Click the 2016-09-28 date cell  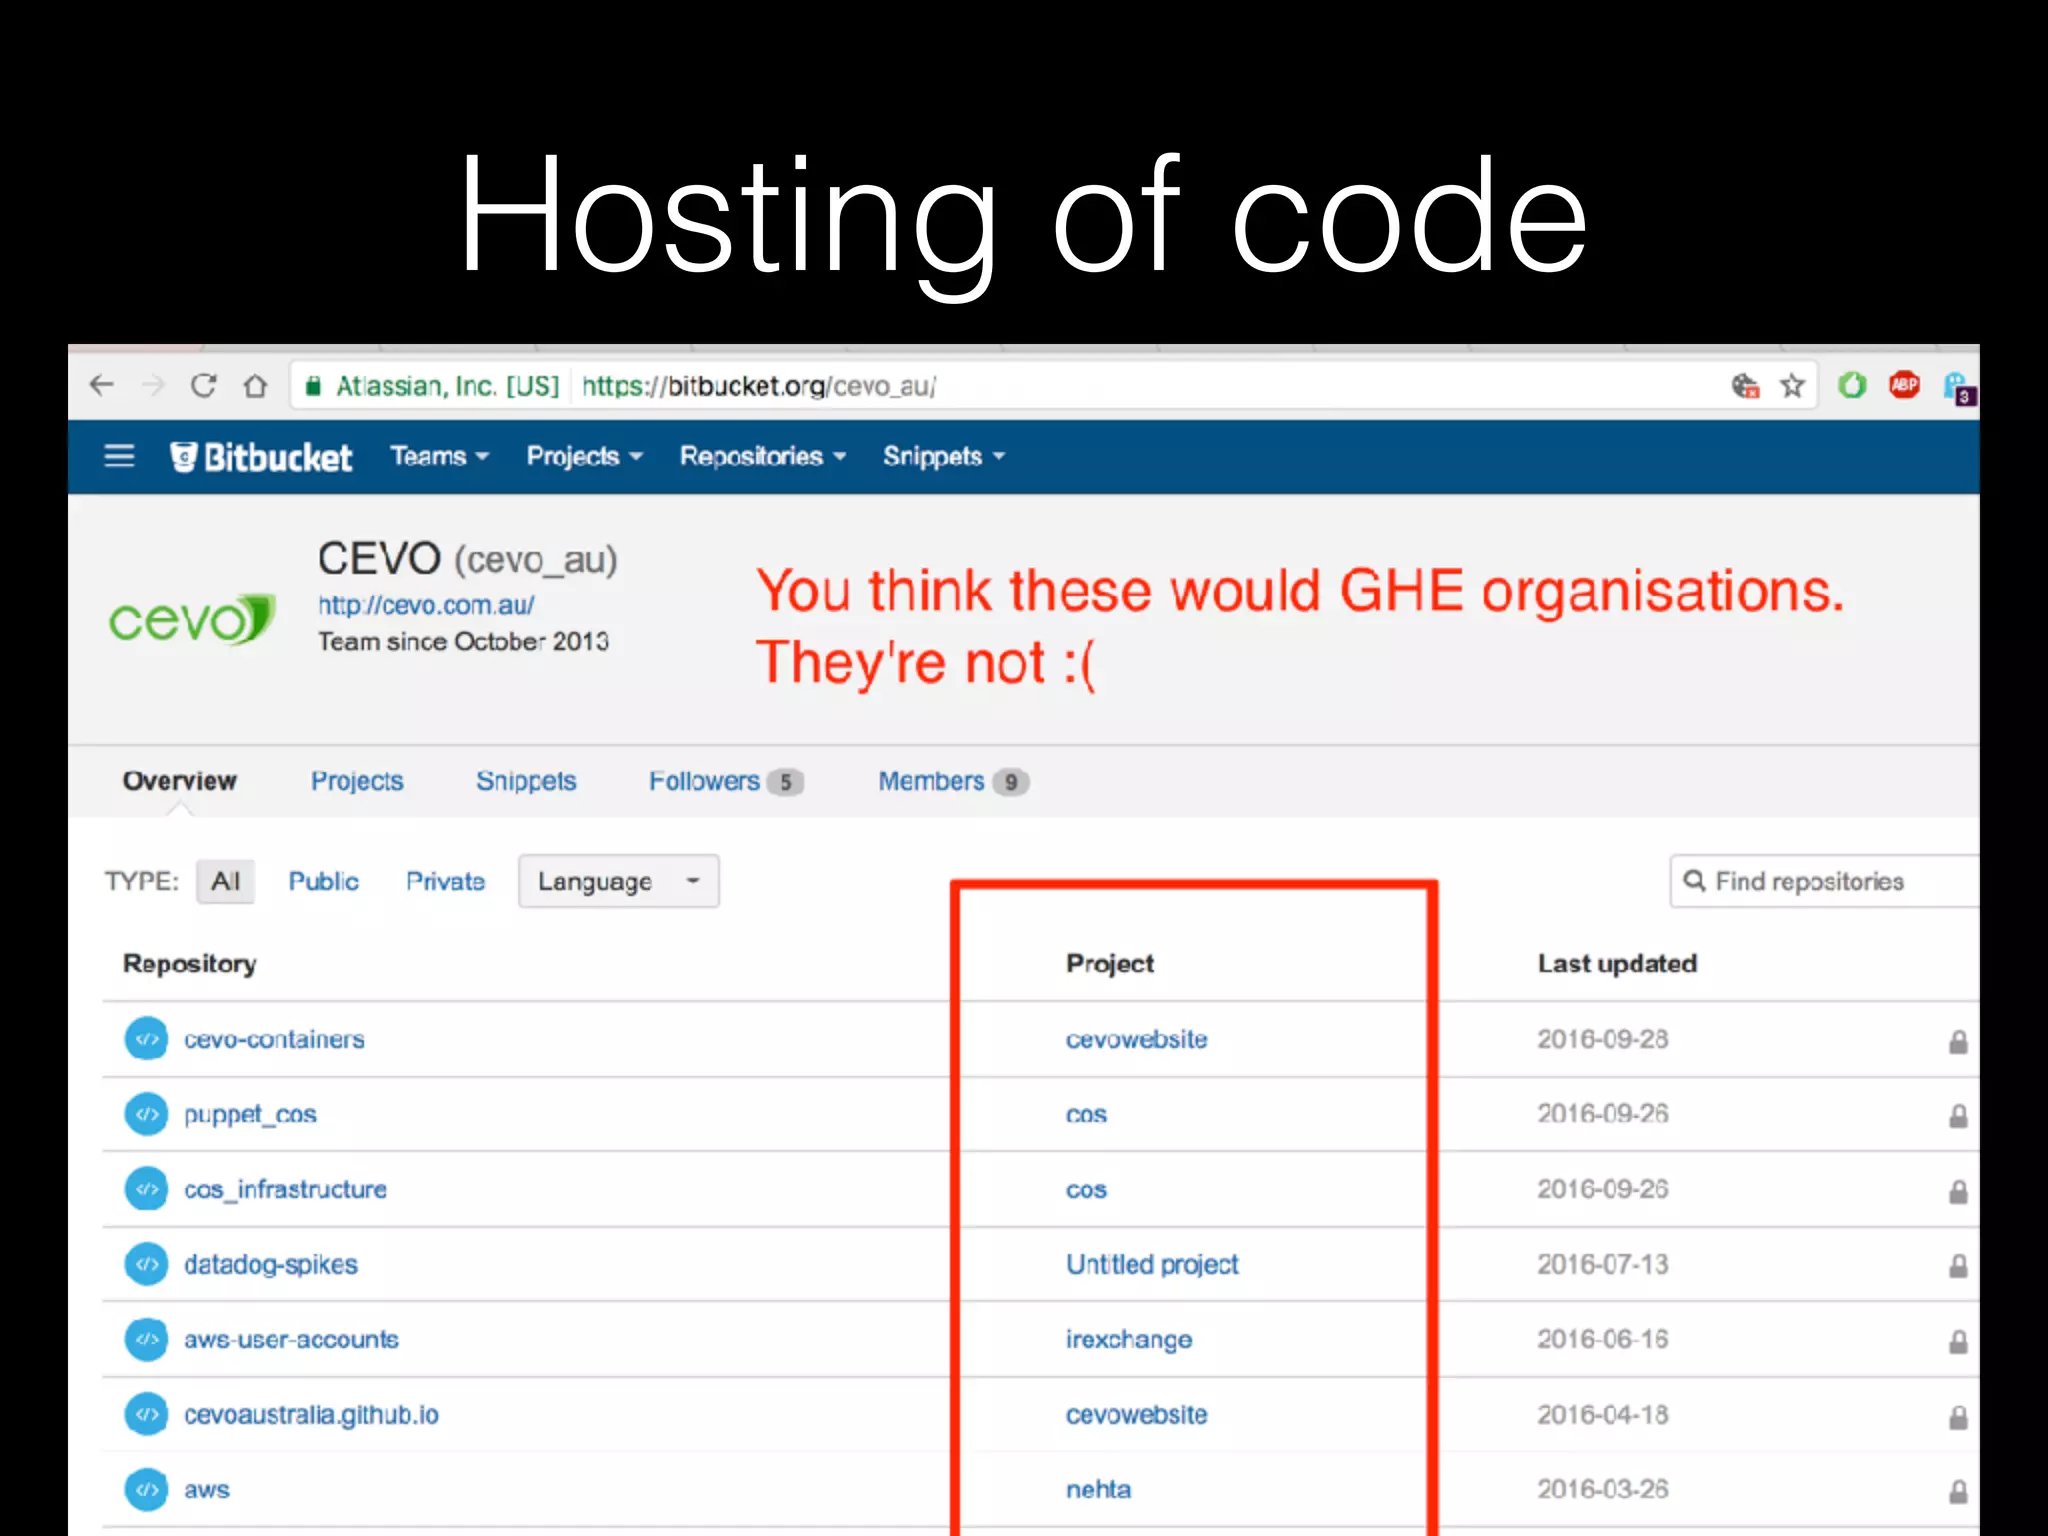[x=1603, y=1039]
